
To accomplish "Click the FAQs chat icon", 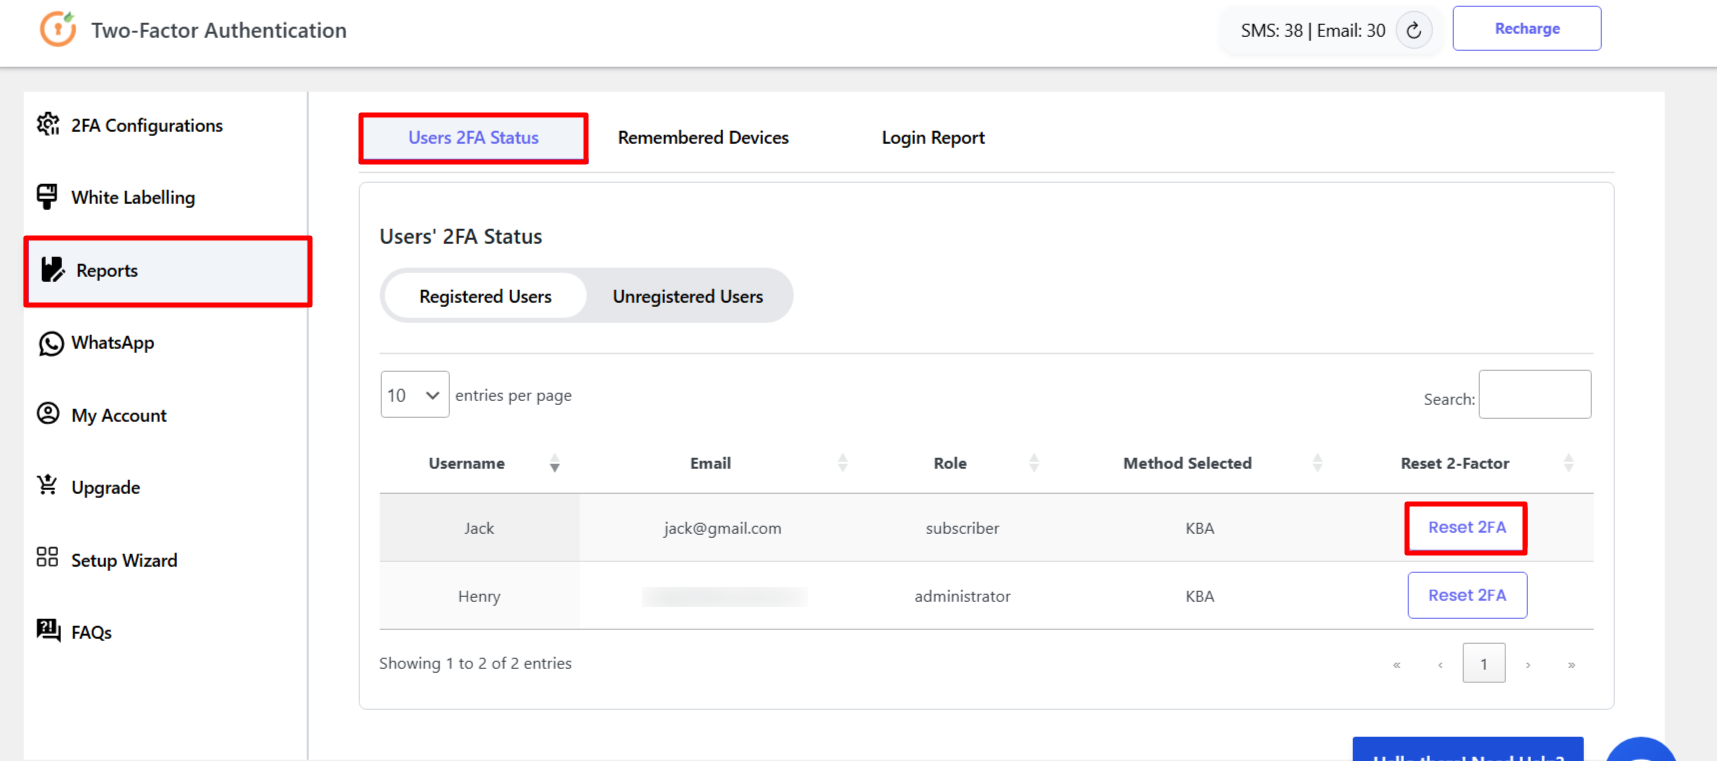I will coord(48,630).
